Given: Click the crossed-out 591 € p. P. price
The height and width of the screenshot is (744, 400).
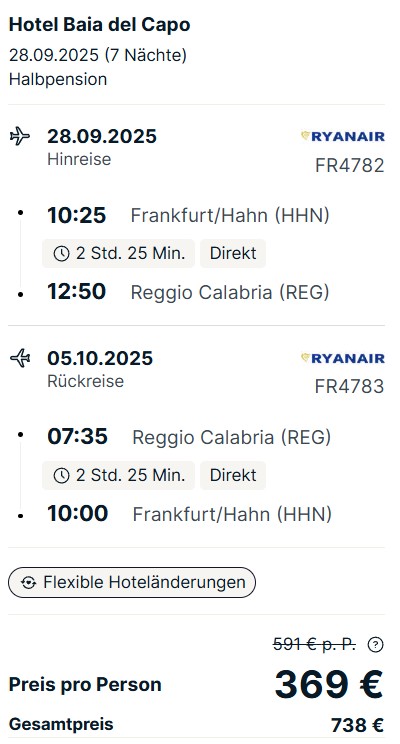Looking at the screenshot, I should [x=314, y=644].
